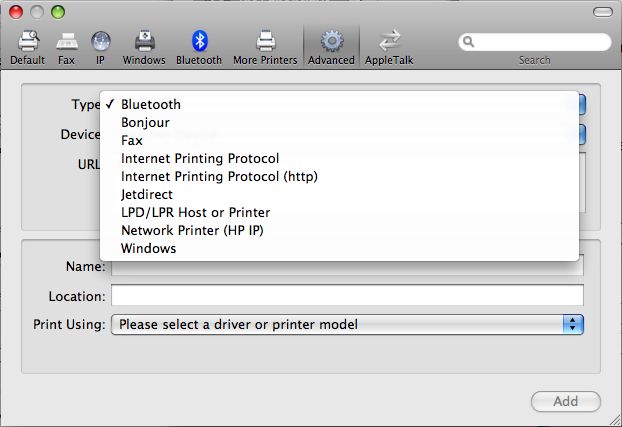Screen dimensions: 622x427
Task: Choose Jetdirect from the Type list
Action: pos(340,194)
